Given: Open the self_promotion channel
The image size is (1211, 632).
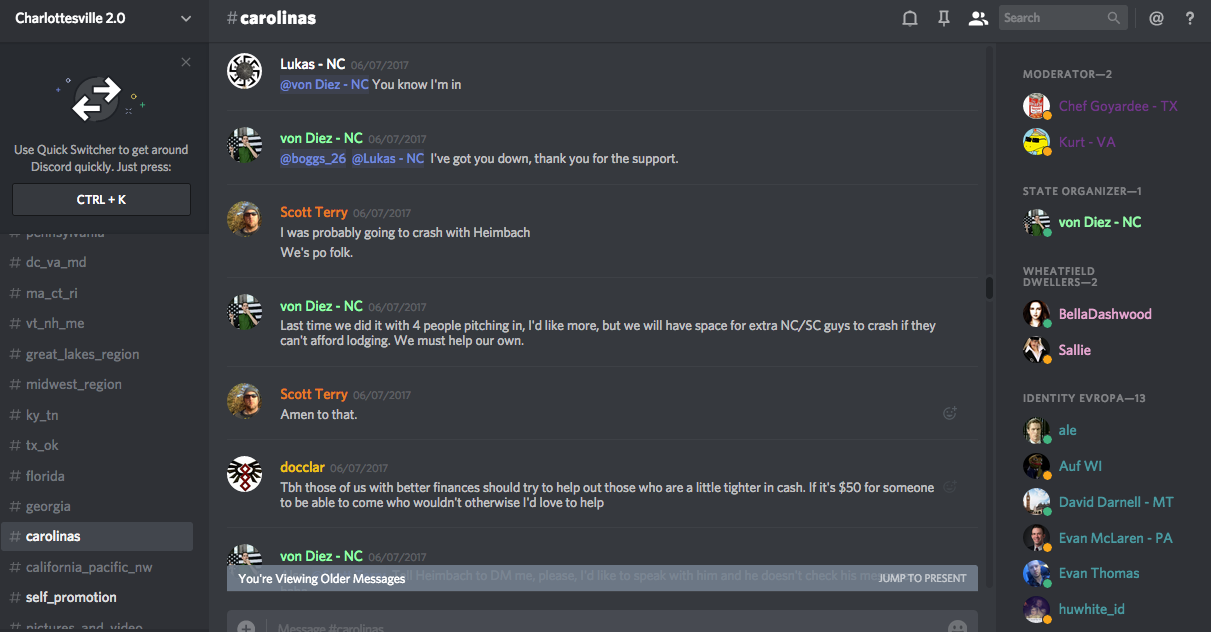Looking at the screenshot, I should (x=71, y=597).
